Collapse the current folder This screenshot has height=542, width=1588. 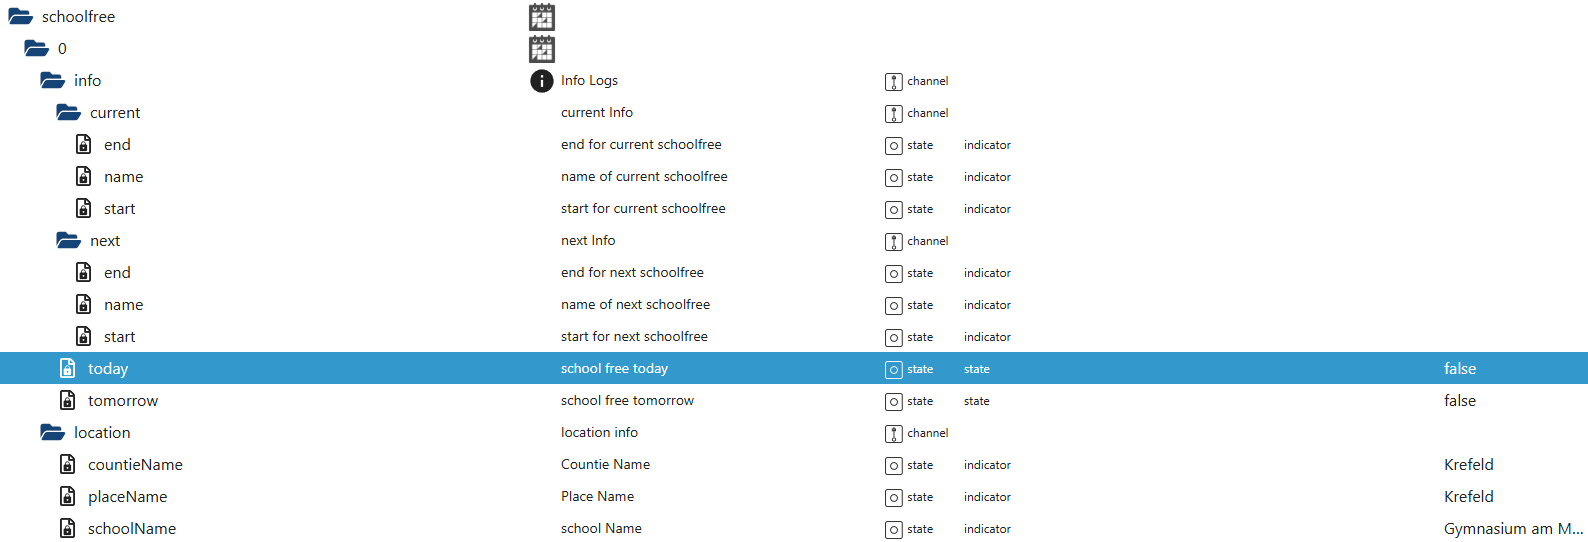[69, 113]
